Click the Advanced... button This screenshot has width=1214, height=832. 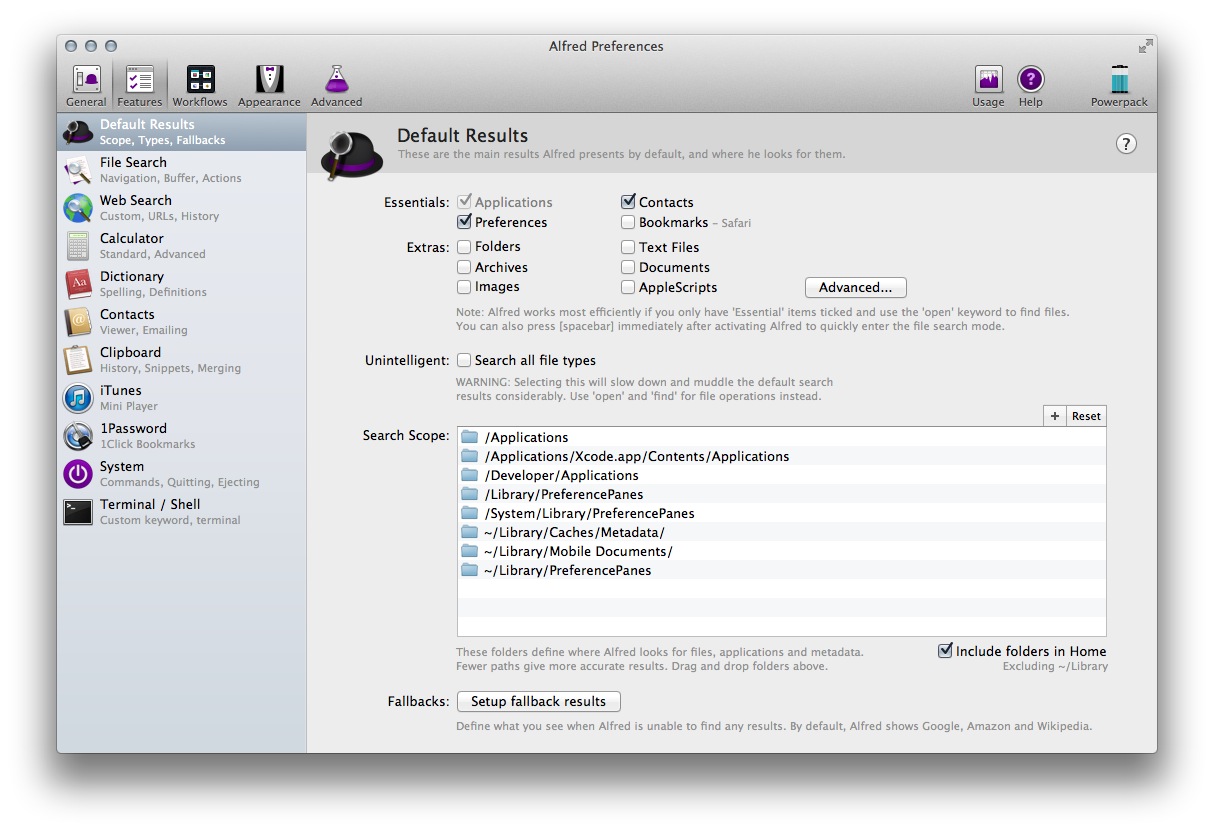[855, 287]
